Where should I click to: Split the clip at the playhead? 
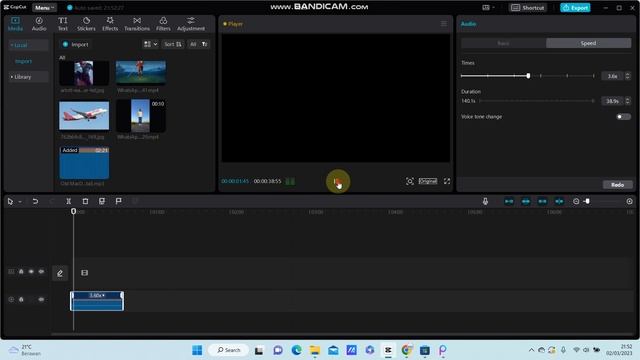click(x=69, y=201)
